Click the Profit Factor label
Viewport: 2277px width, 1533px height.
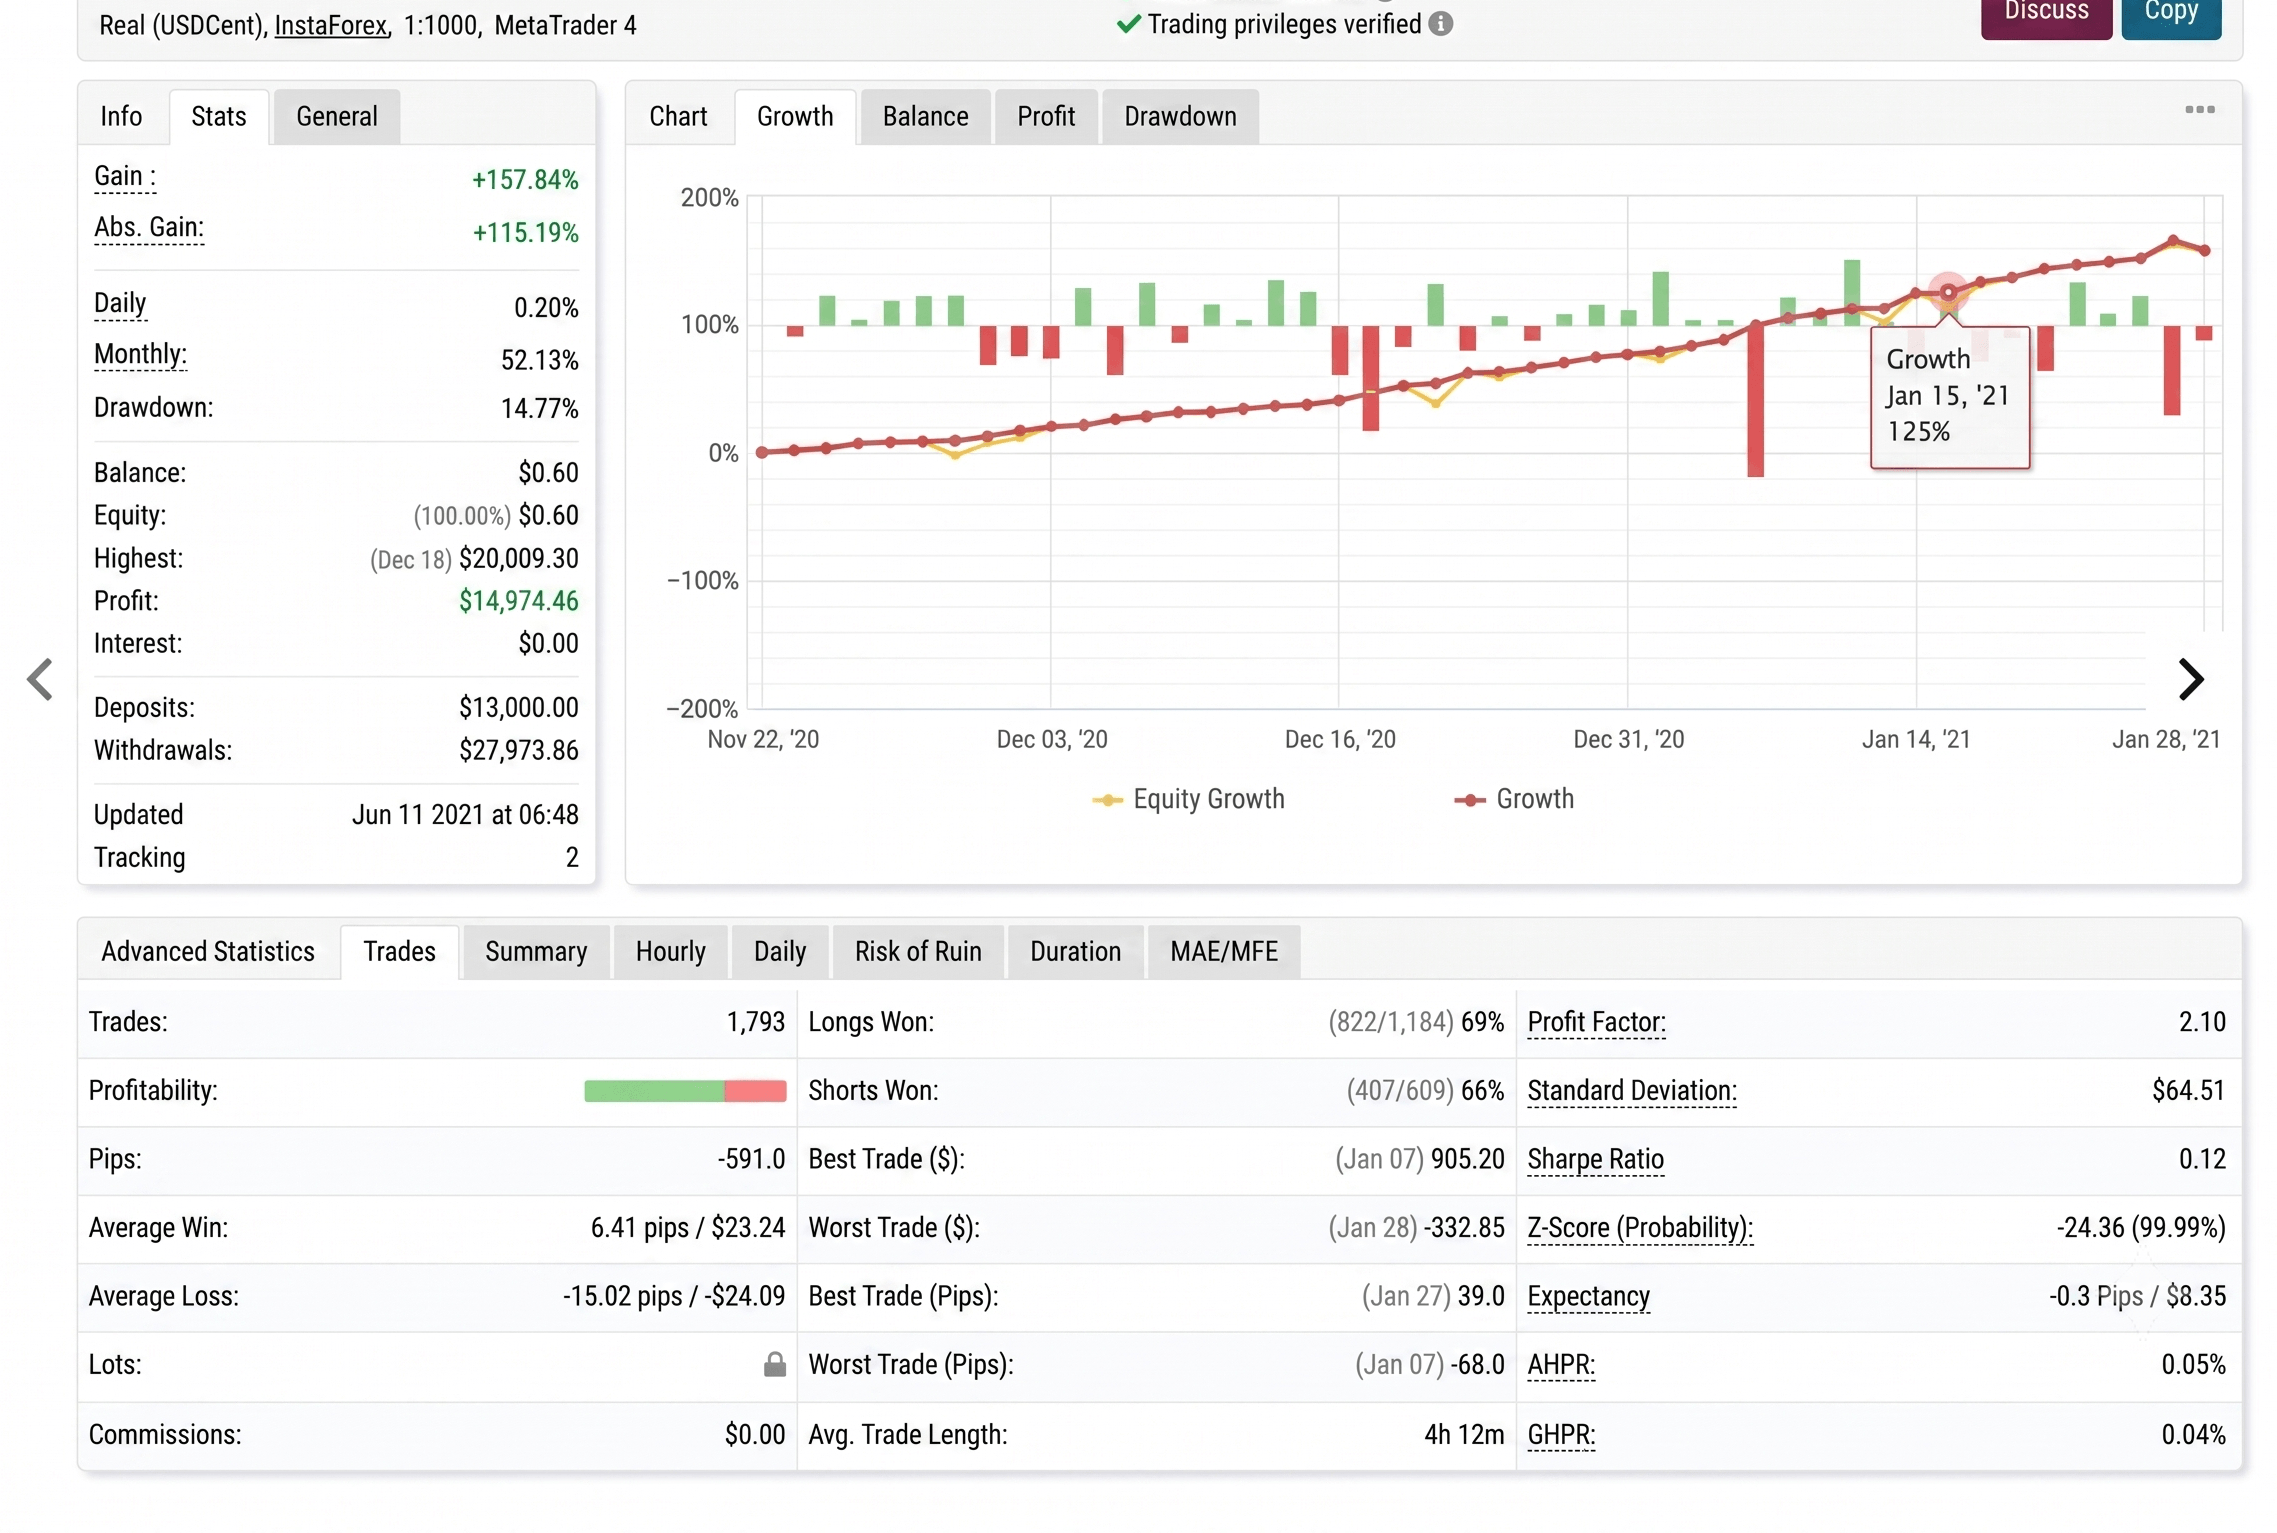click(1596, 1023)
